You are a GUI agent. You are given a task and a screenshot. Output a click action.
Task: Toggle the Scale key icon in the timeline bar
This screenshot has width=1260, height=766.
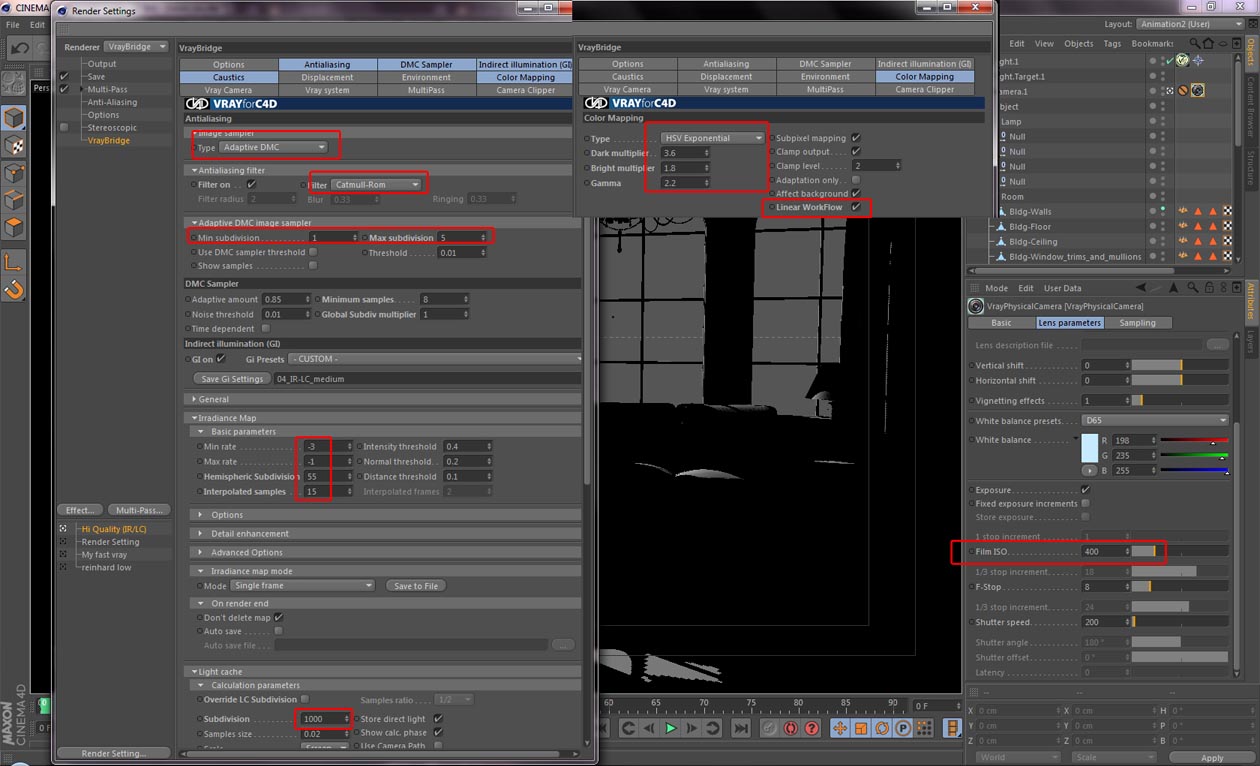[860, 728]
